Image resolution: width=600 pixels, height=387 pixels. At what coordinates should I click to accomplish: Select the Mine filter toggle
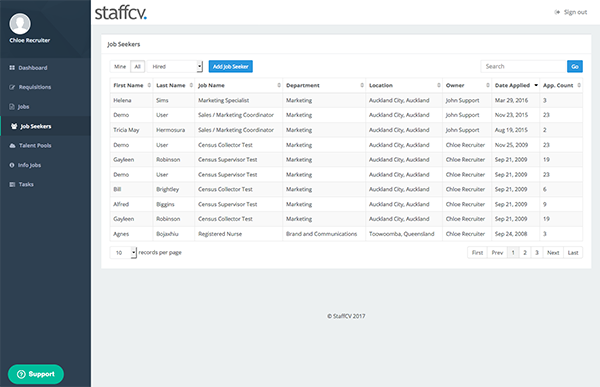tap(120, 67)
